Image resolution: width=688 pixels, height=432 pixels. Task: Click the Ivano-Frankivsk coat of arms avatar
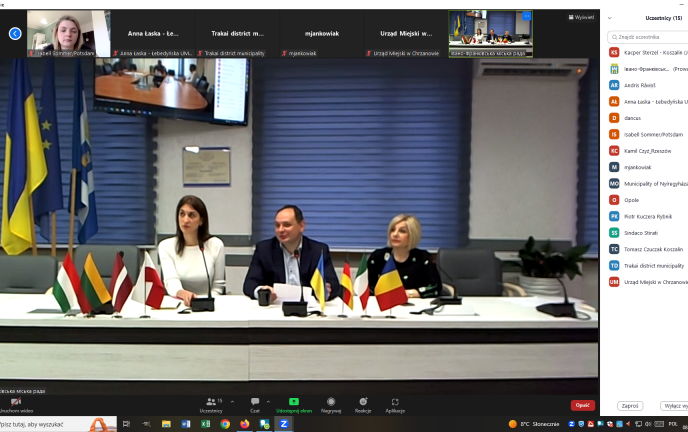click(614, 69)
